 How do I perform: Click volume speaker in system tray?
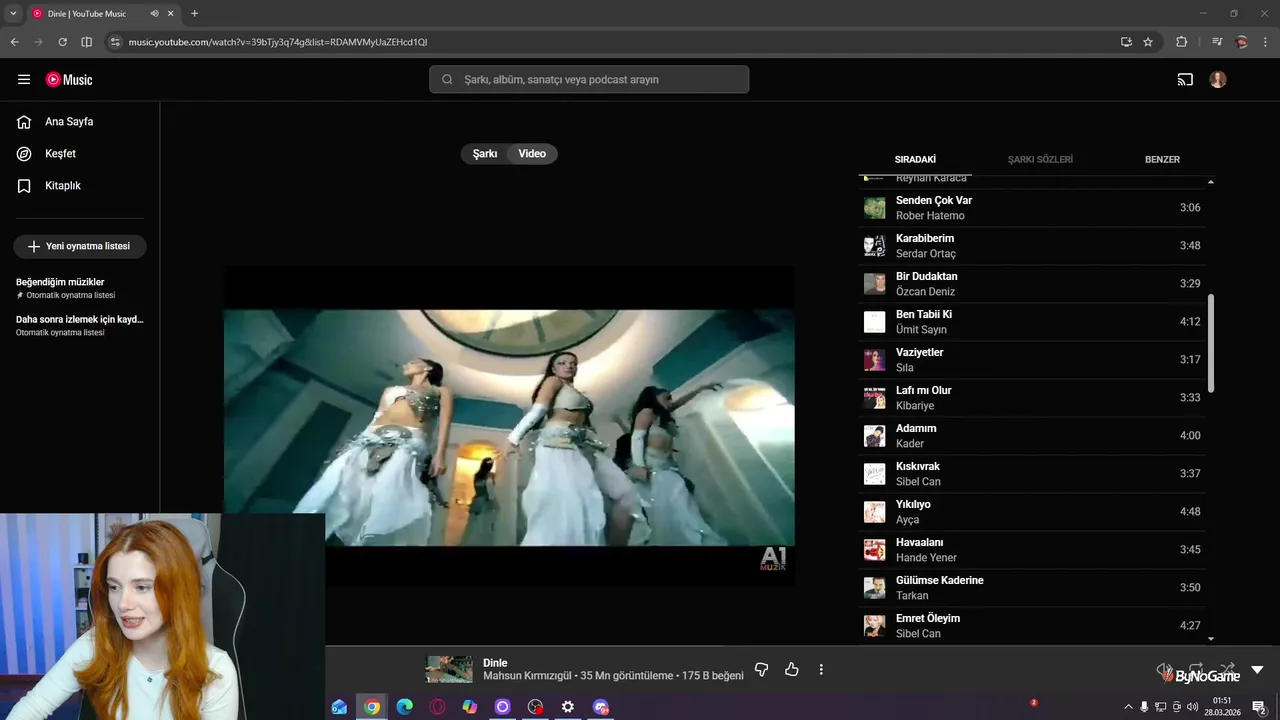click(1192, 707)
